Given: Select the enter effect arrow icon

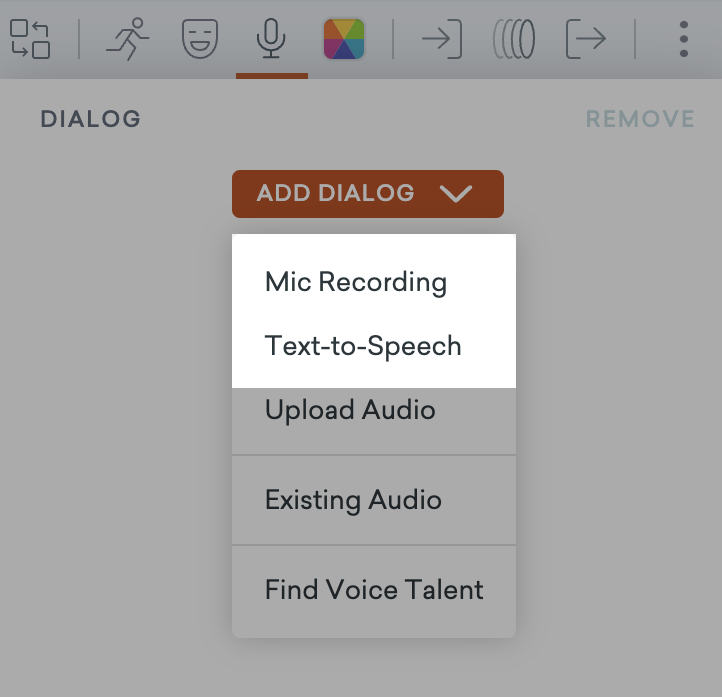Looking at the screenshot, I should (x=441, y=38).
